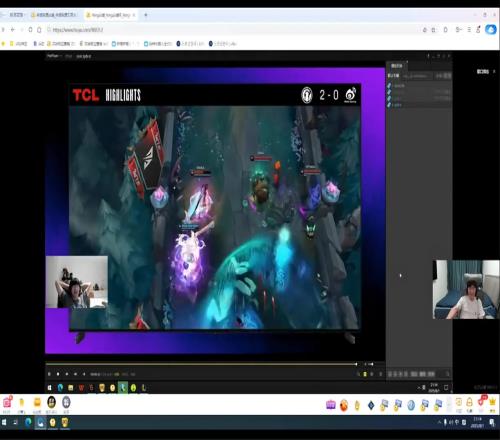Click the browser back arrow
This screenshot has width=500, height=440.
13,30
